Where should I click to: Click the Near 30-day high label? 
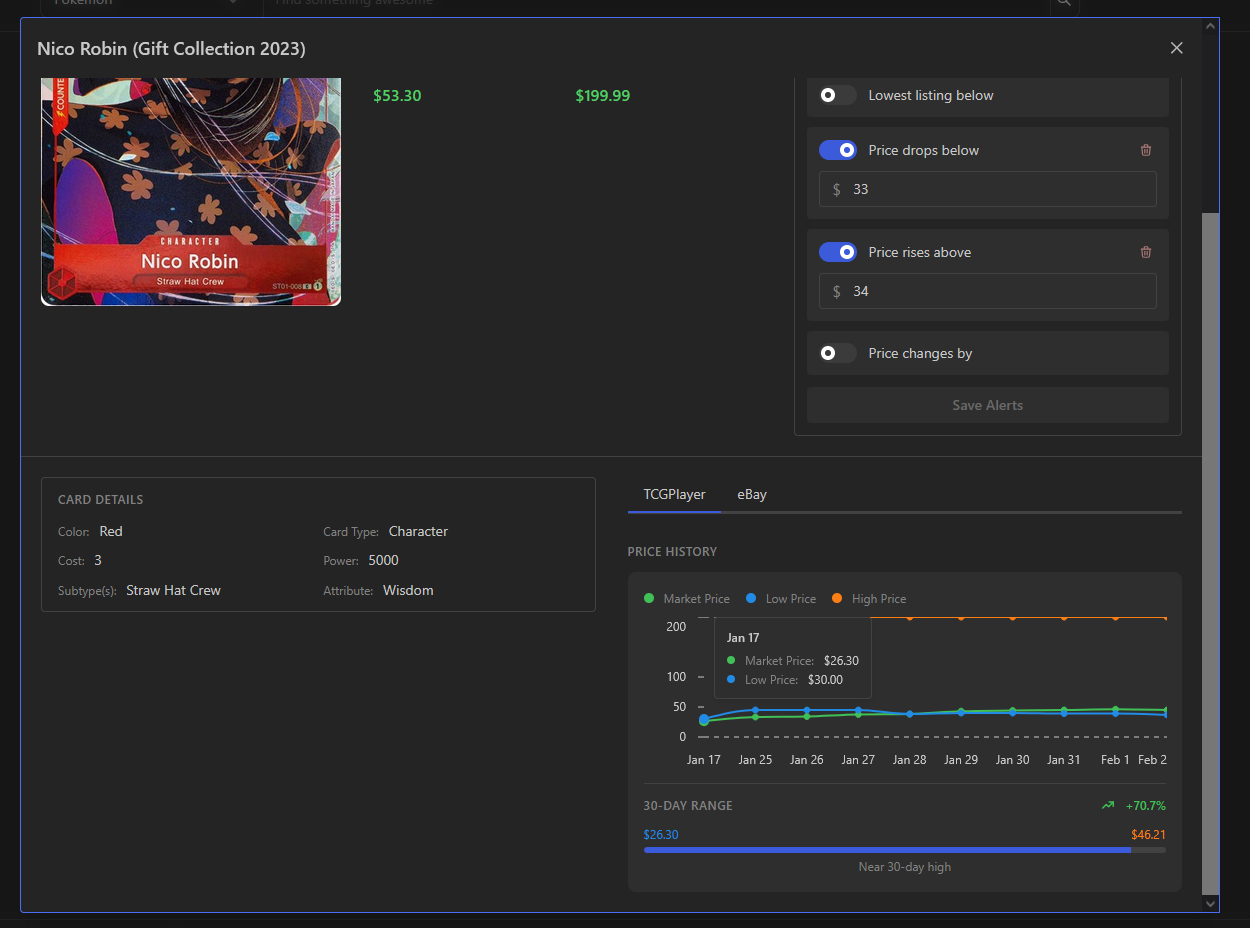click(x=904, y=867)
